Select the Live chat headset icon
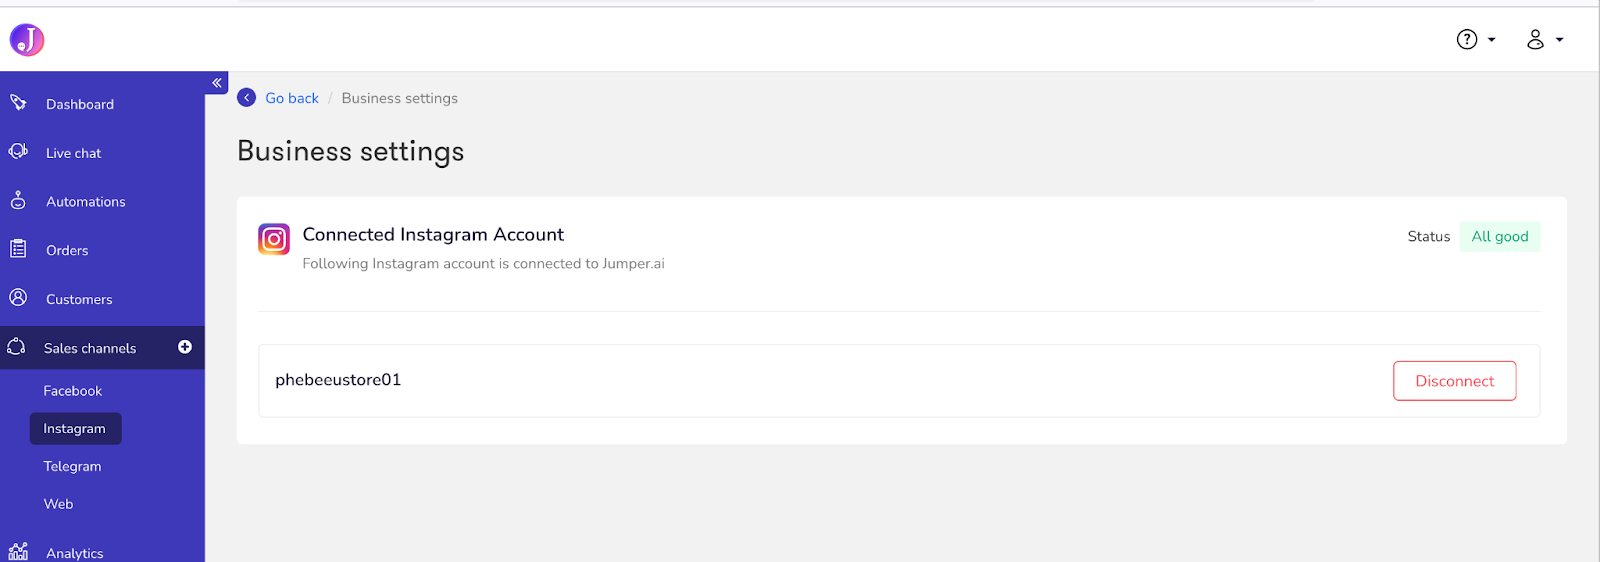The image size is (1600, 562). [x=18, y=151]
